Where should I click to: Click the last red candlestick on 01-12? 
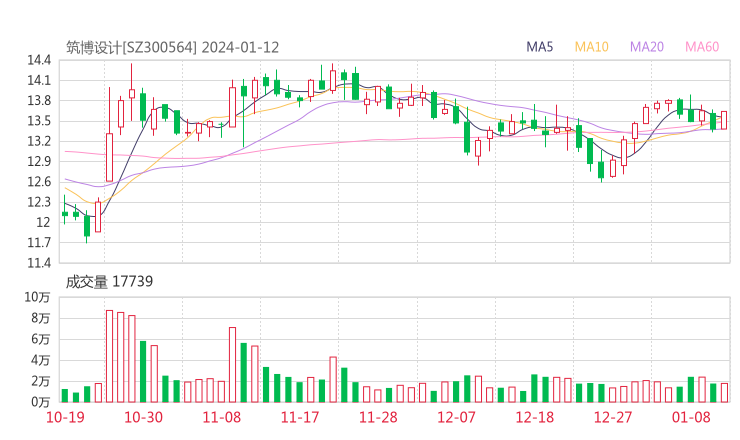pos(724,120)
